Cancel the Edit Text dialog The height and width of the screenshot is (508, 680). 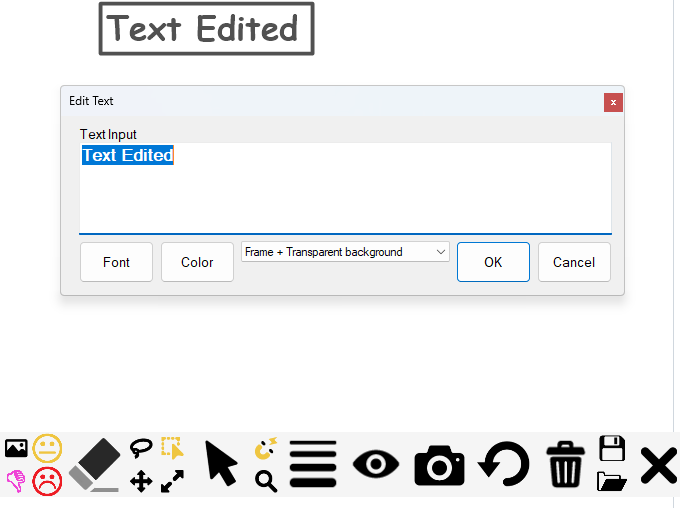point(574,262)
